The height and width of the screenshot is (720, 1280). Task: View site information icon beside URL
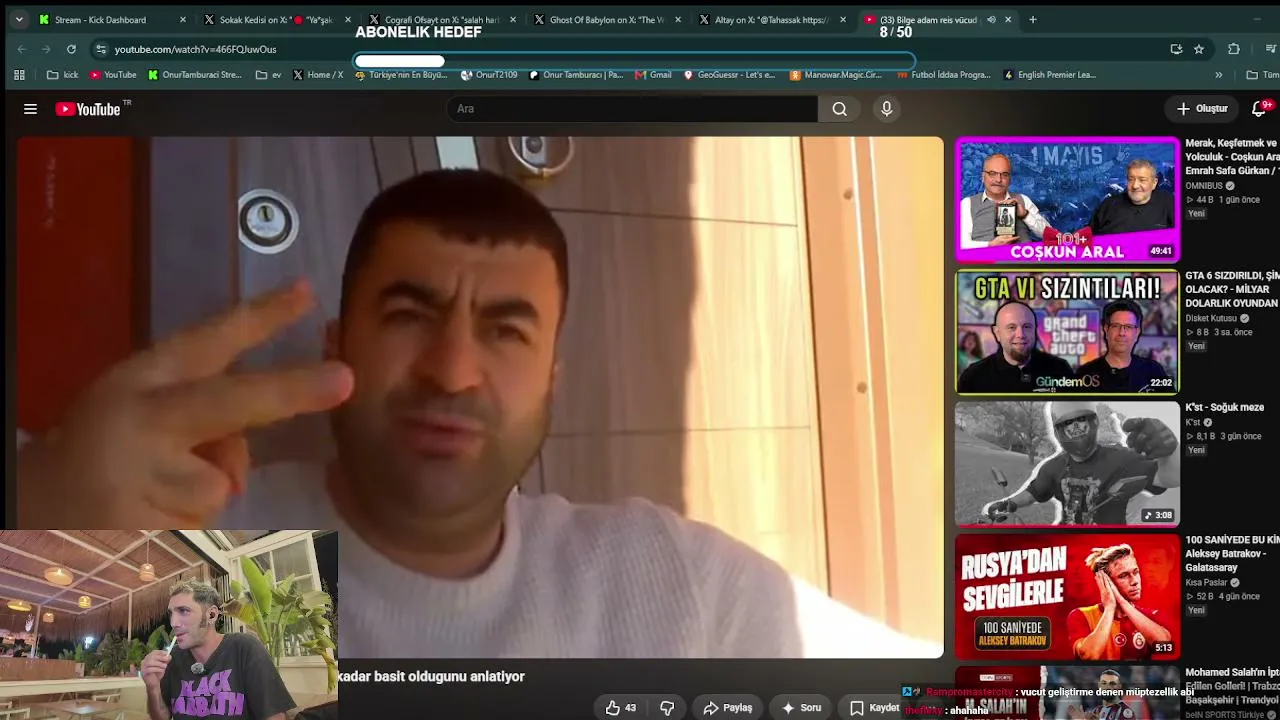101,49
